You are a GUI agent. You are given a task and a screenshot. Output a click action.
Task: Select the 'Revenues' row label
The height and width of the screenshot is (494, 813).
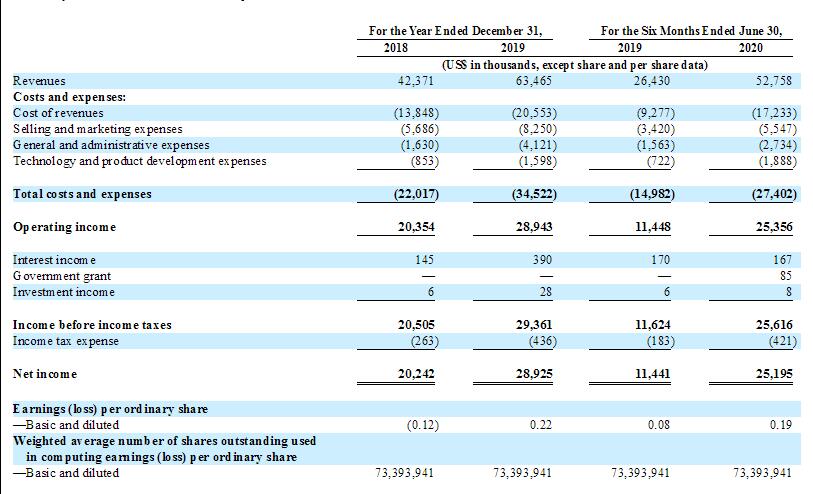[x=39, y=81]
